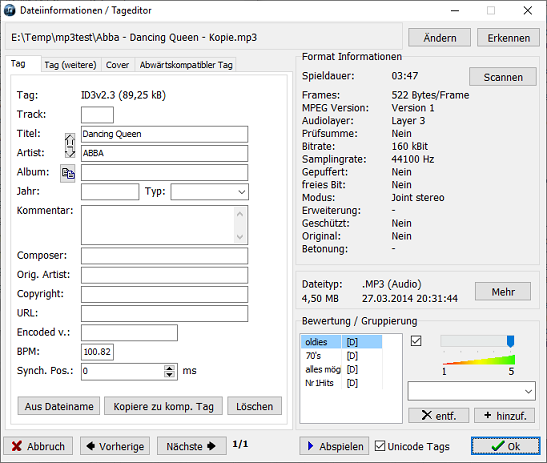Remove grouping with entf. button
This screenshot has width=547, height=463.
(x=439, y=415)
